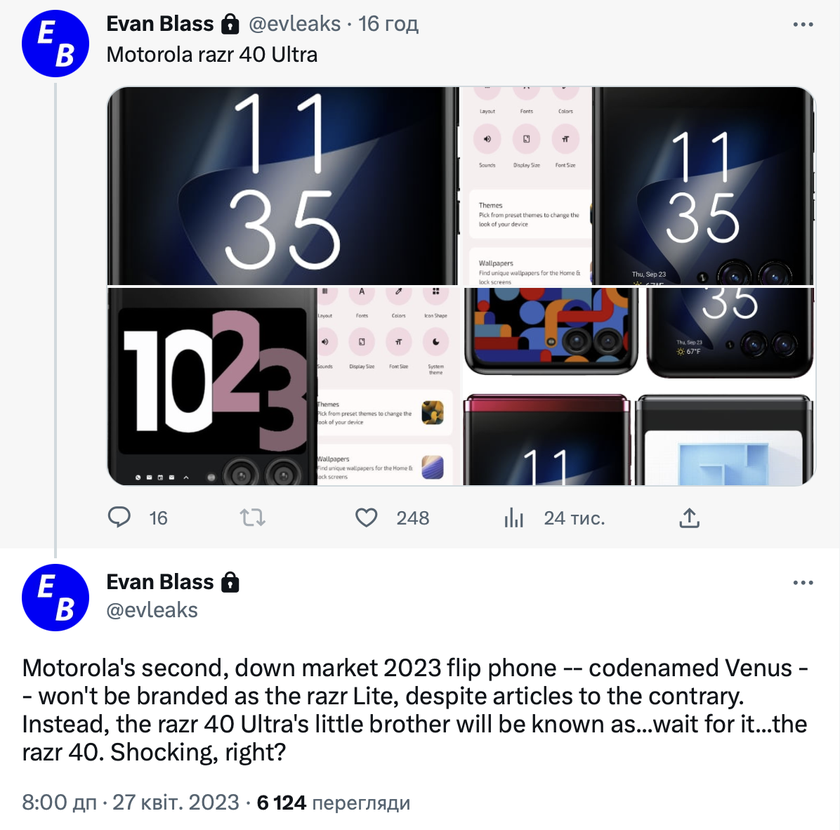Click the '16 год' timestamp link

click(x=388, y=23)
